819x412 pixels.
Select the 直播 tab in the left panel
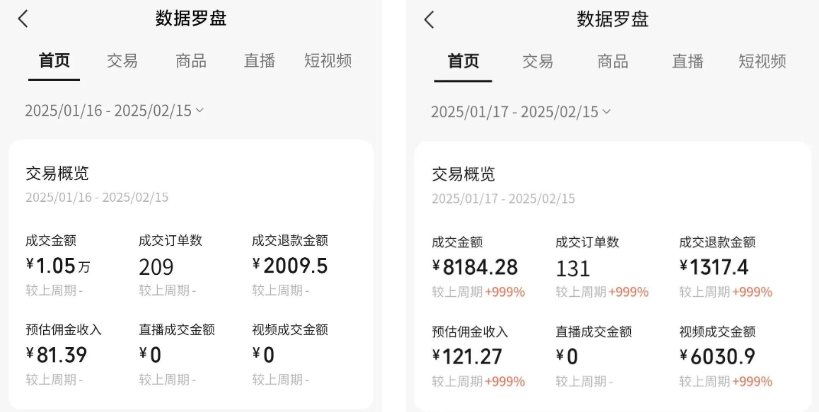[x=259, y=61]
